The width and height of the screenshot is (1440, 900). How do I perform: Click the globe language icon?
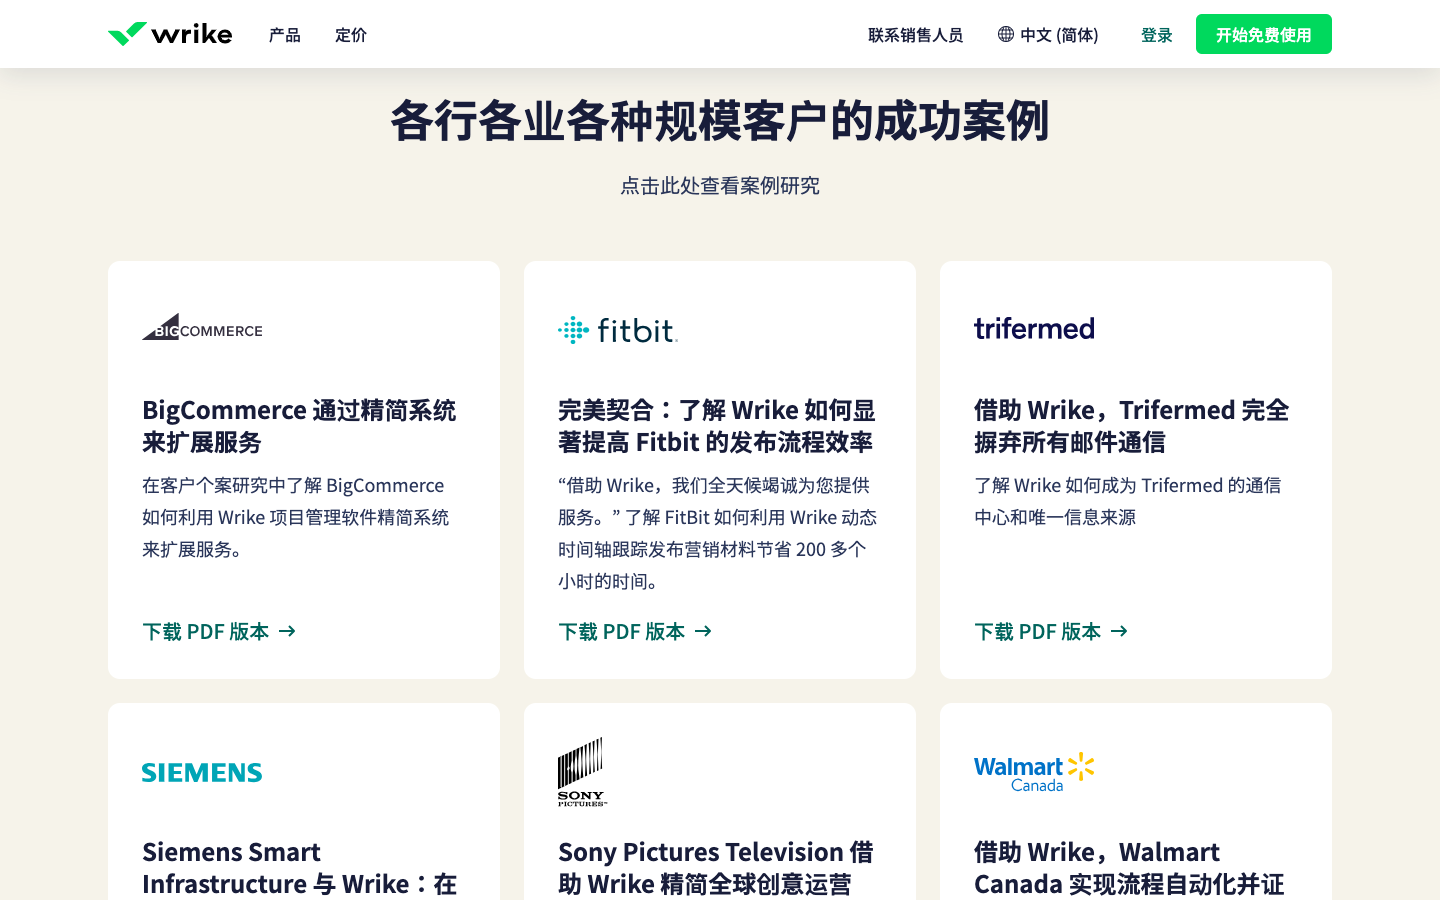[x=1006, y=34]
